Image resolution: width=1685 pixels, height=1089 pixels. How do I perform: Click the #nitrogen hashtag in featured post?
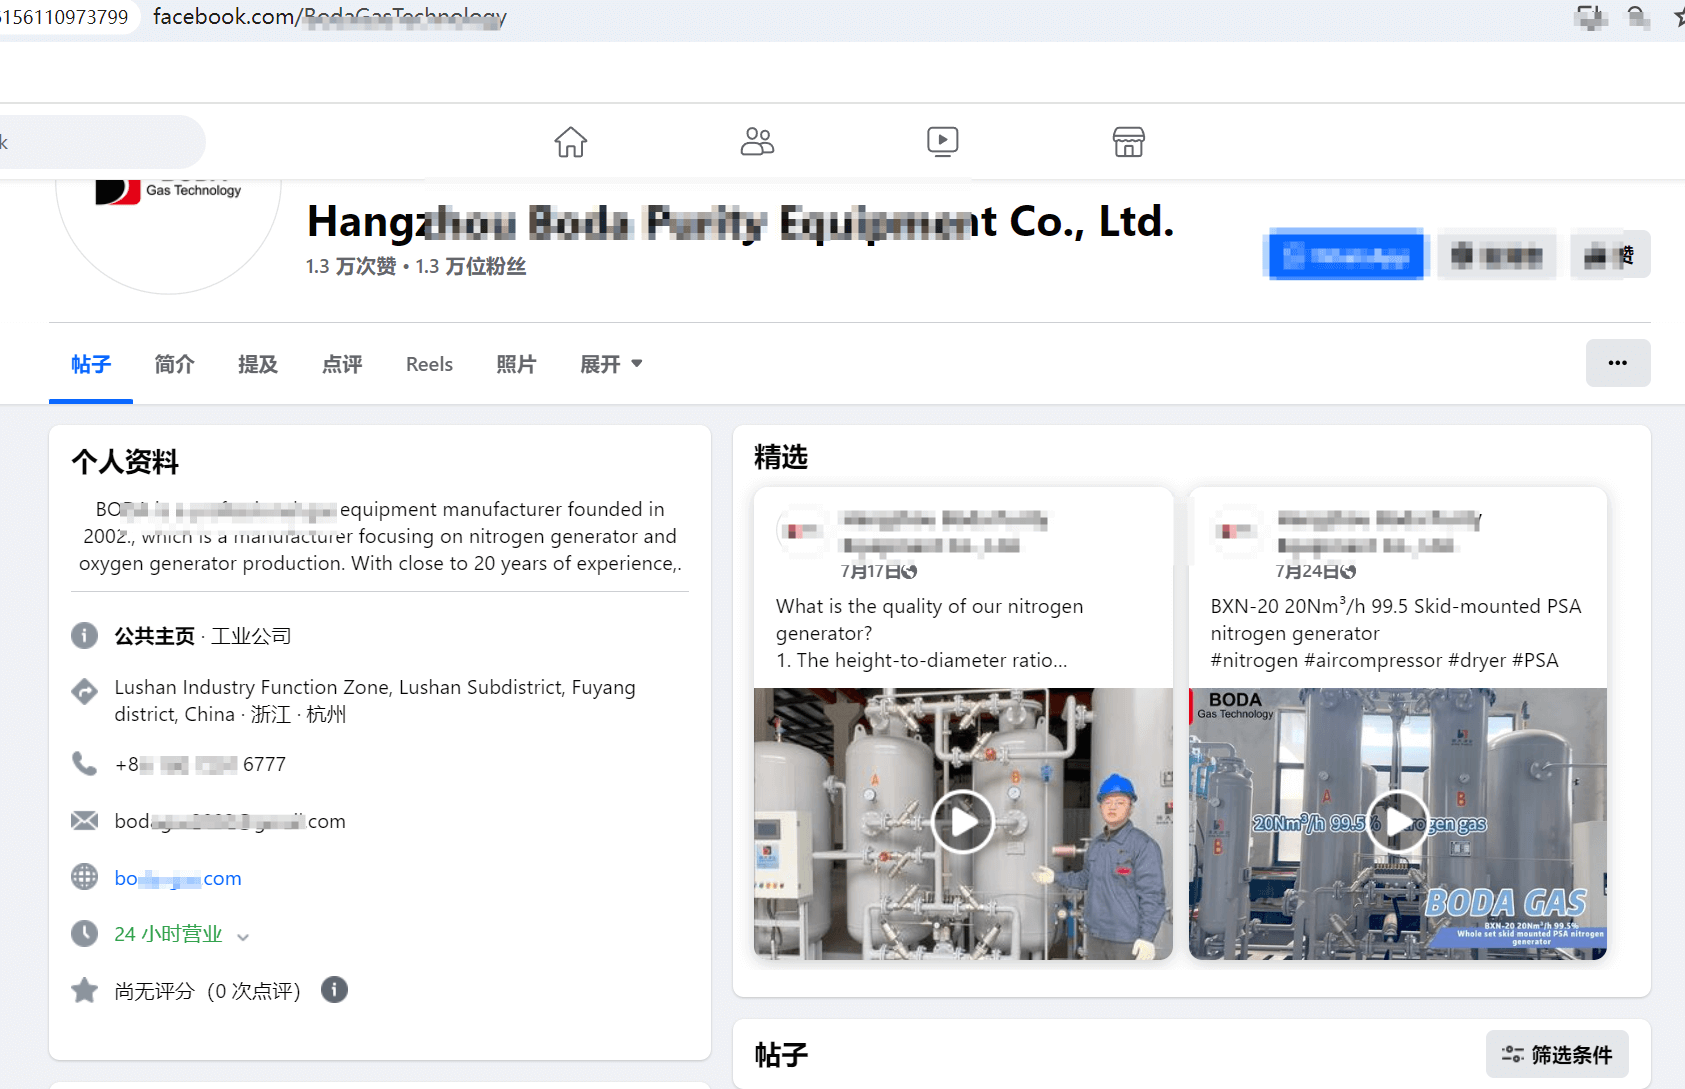[1255, 660]
